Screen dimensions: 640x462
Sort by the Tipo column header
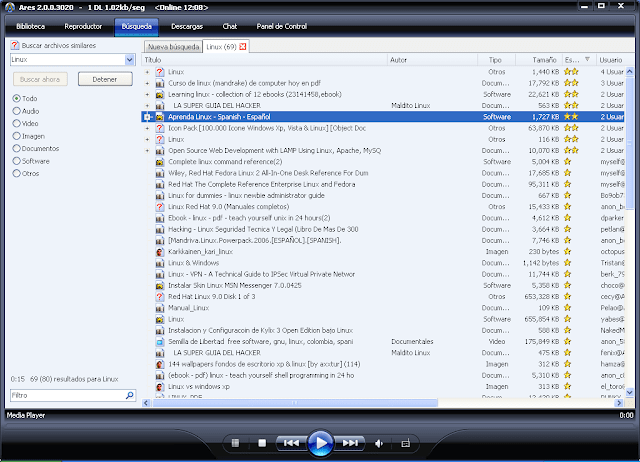point(496,60)
